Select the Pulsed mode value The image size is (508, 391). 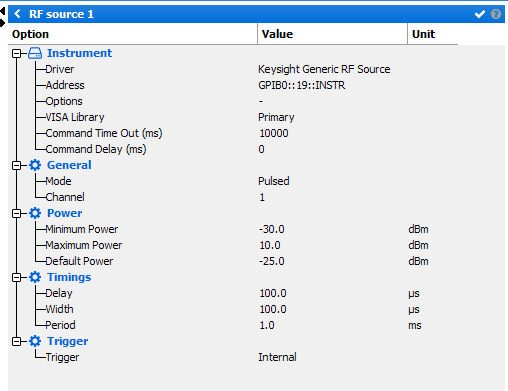coord(274,181)
